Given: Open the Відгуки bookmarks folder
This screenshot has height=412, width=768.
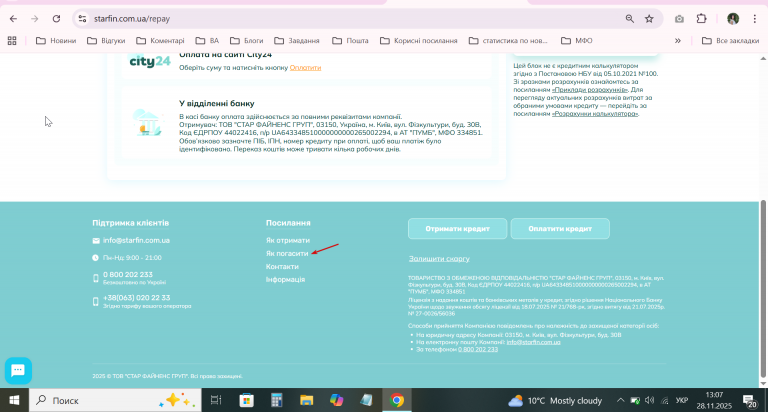Looking at the screenshot, I should [x=106, y=41].
